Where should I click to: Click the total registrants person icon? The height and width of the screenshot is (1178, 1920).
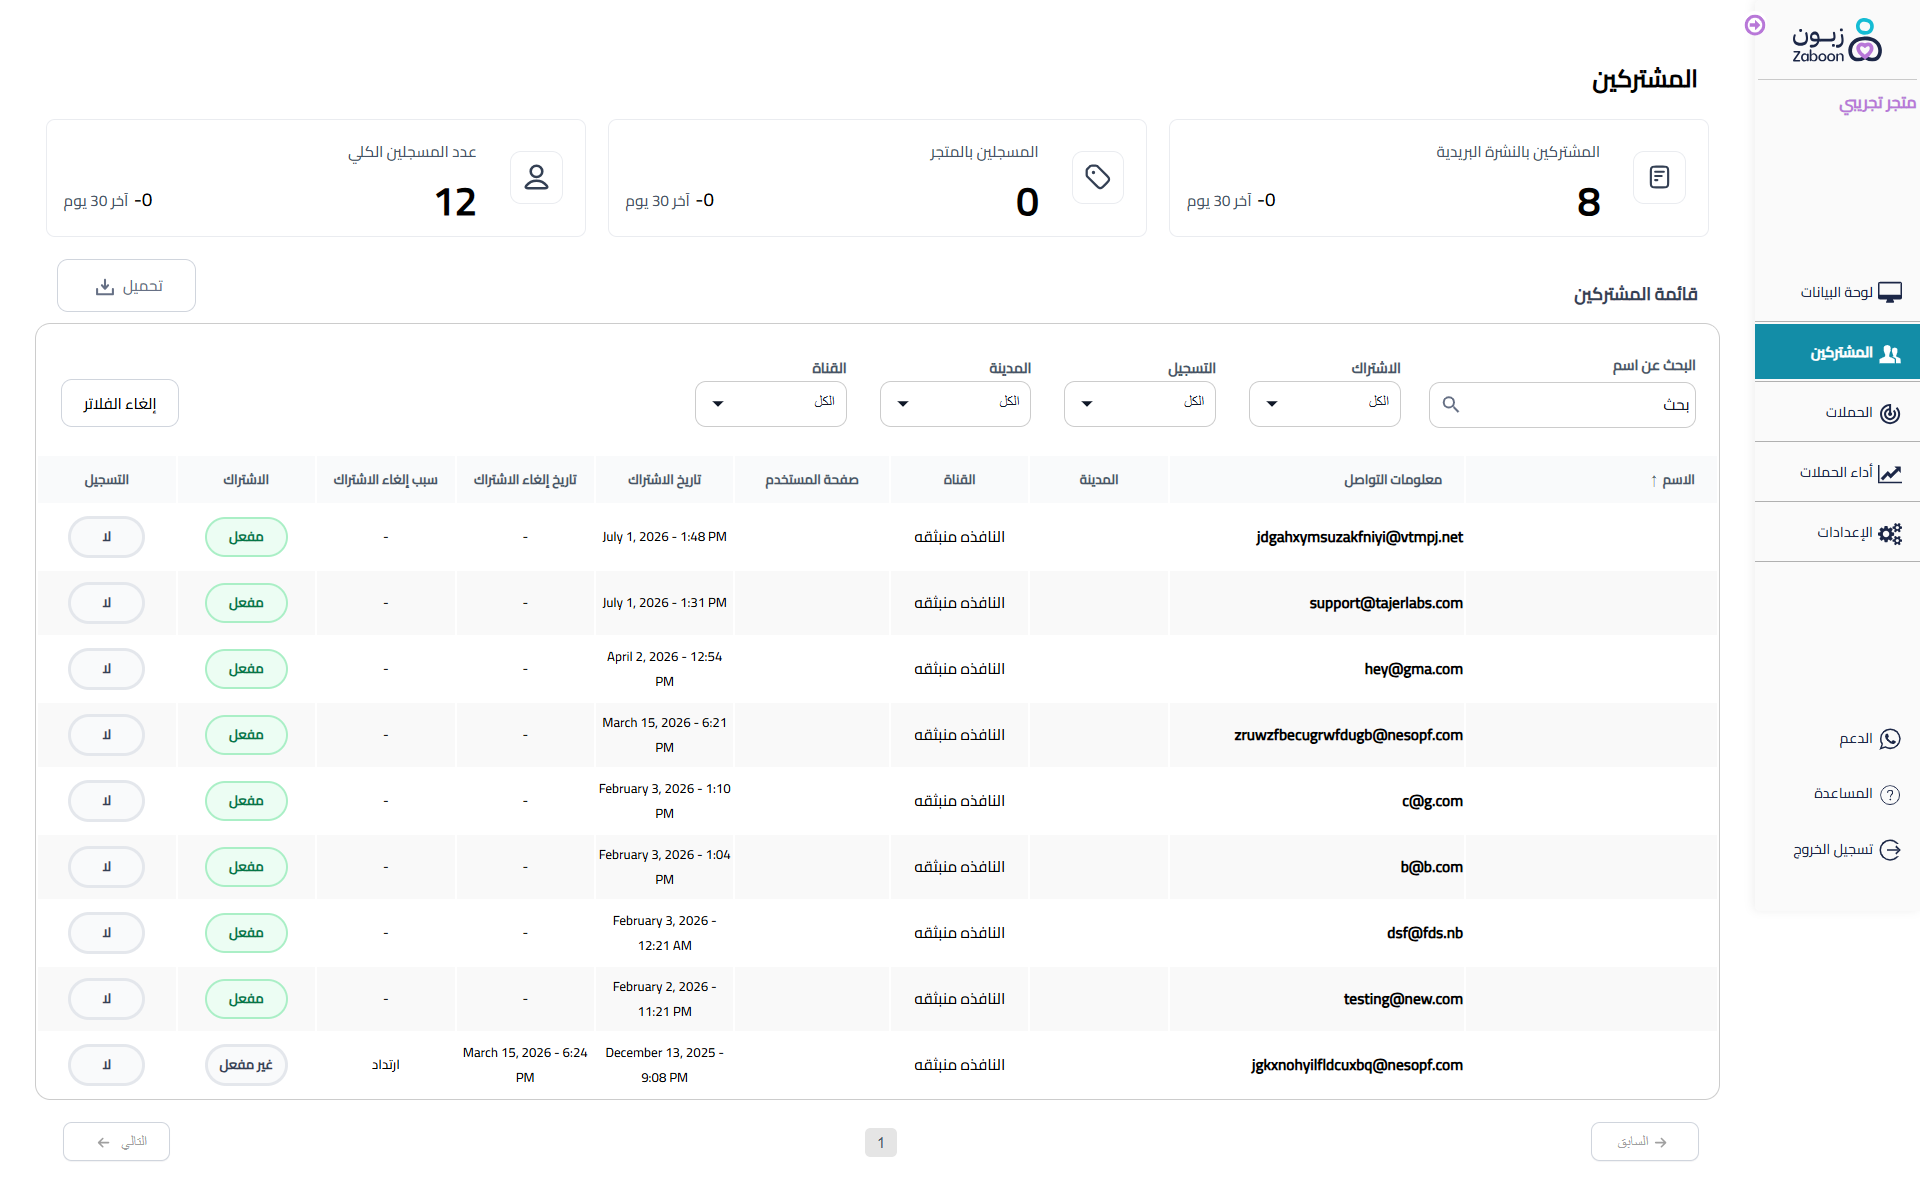tap(536, 177)
